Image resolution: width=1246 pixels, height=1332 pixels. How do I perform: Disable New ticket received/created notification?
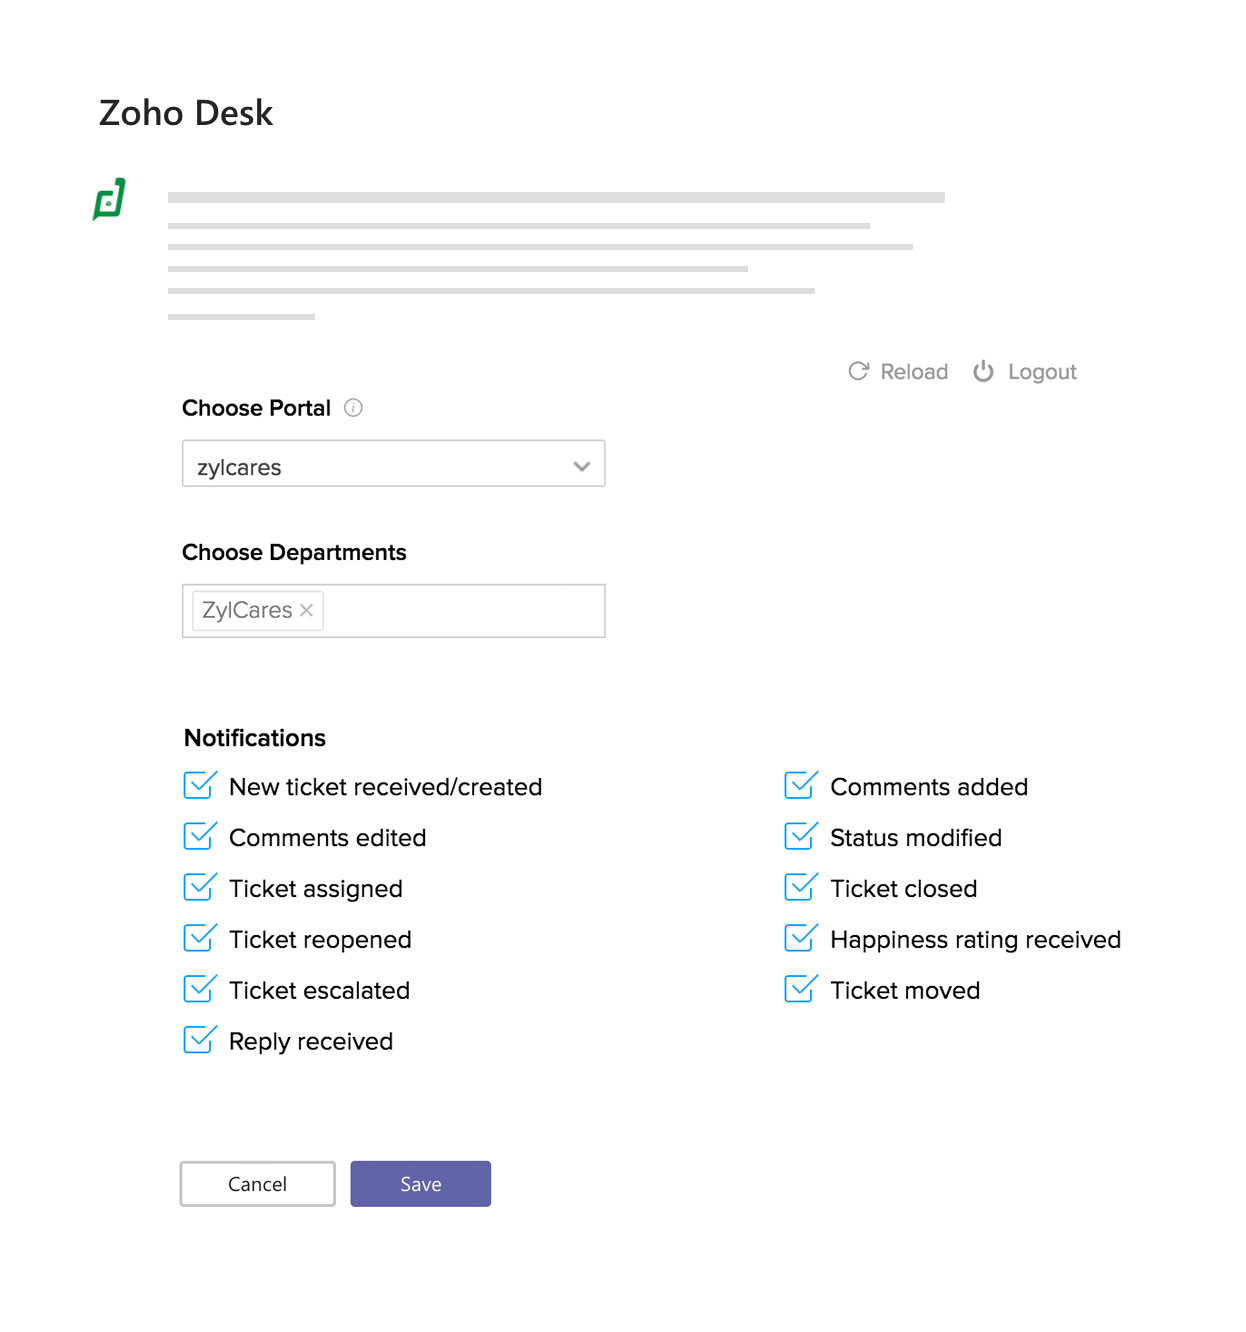point(200,786)
